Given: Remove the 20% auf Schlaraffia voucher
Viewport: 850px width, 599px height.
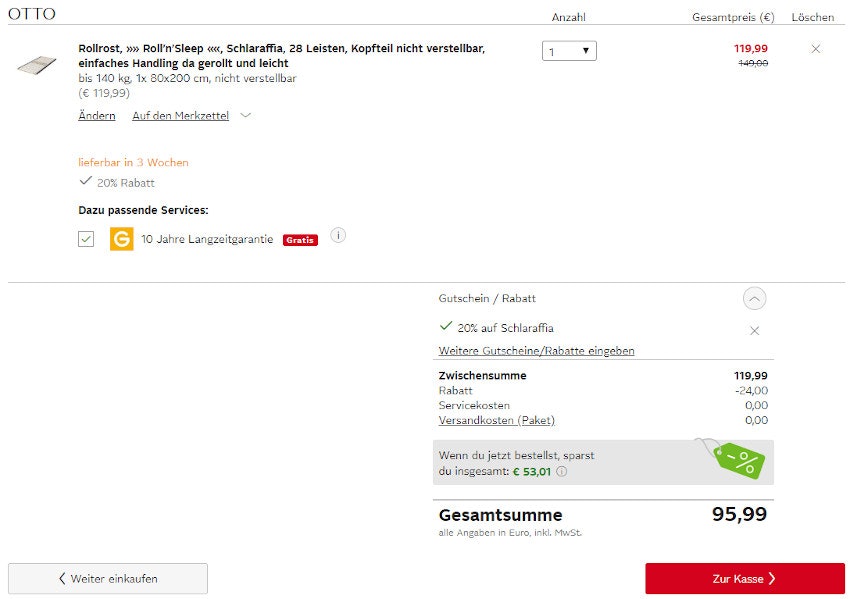Looking at the screenshot, I should coord(754,330).
